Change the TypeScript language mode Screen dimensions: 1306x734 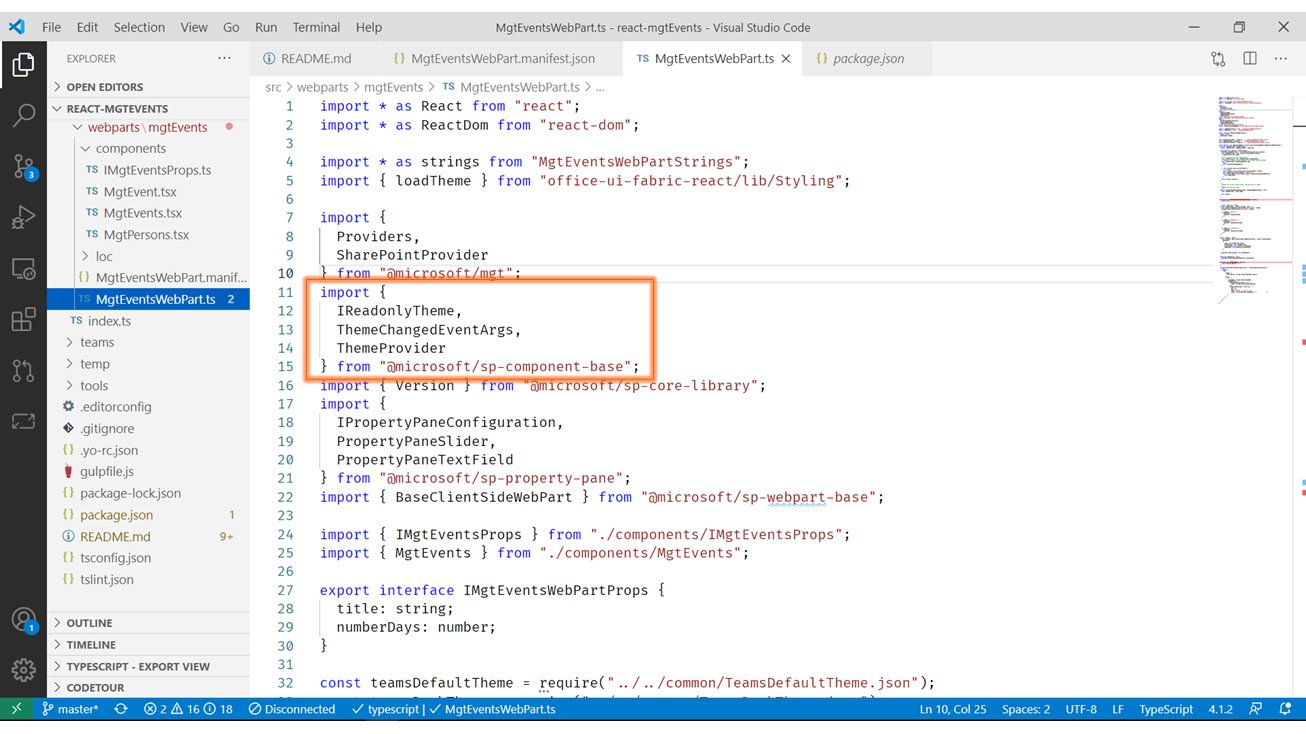point(1166,709)
